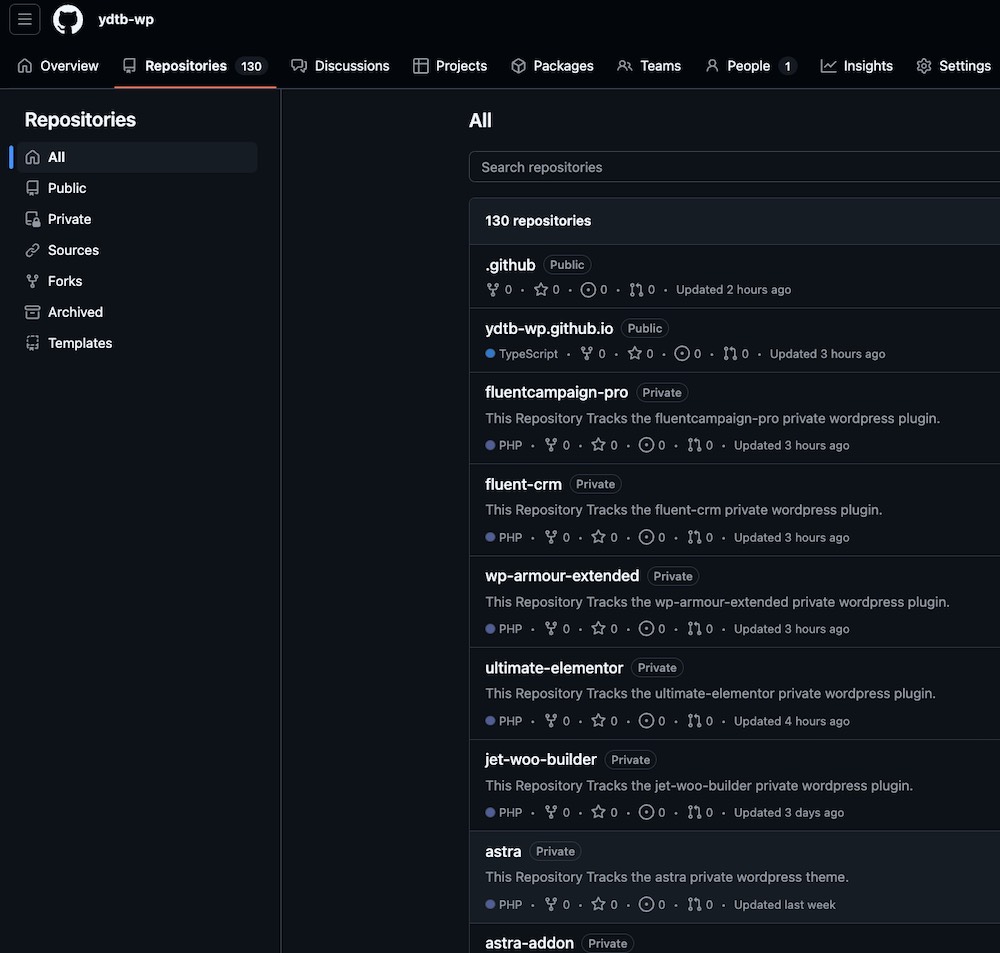Click the Settings gear icon
The image size is (1000, 953).
click(x=924, y=66)
